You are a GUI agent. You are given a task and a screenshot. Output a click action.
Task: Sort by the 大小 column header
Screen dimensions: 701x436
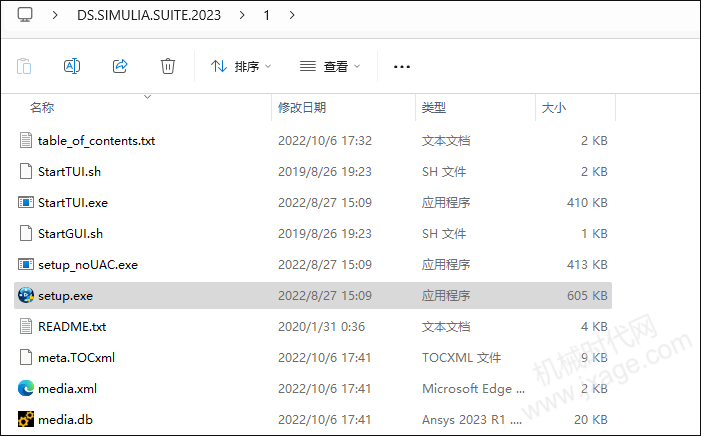click(x=553, y=107)
